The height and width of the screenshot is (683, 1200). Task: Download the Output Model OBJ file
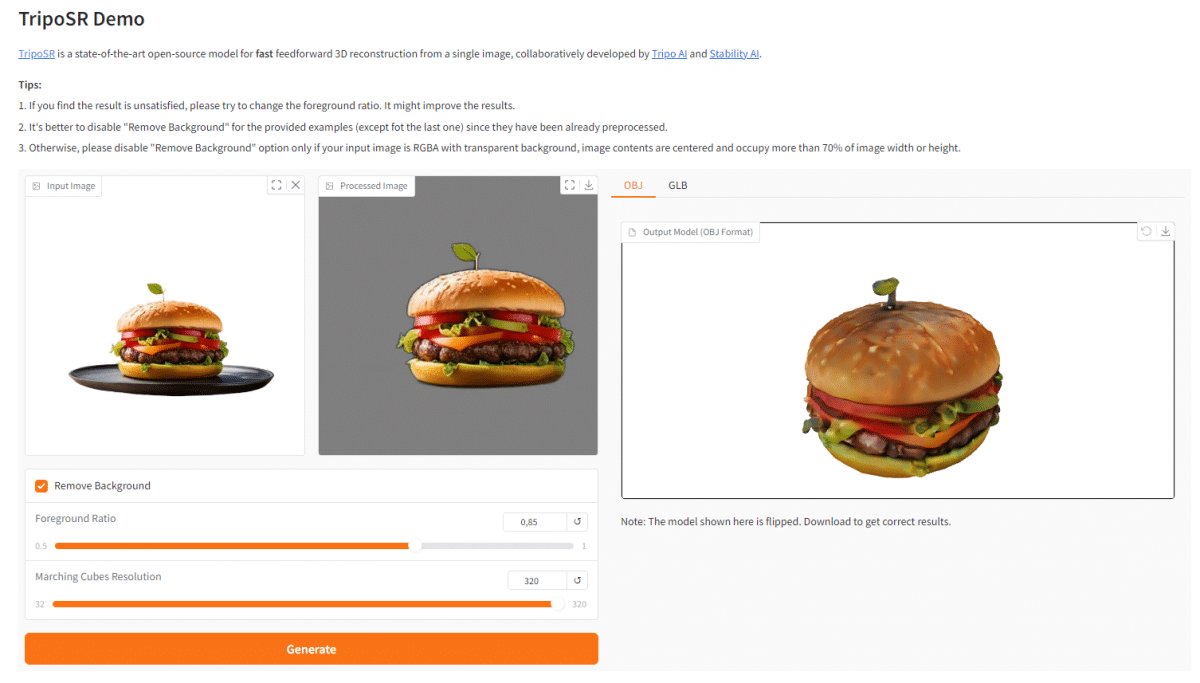click(x=1165, y=231)
